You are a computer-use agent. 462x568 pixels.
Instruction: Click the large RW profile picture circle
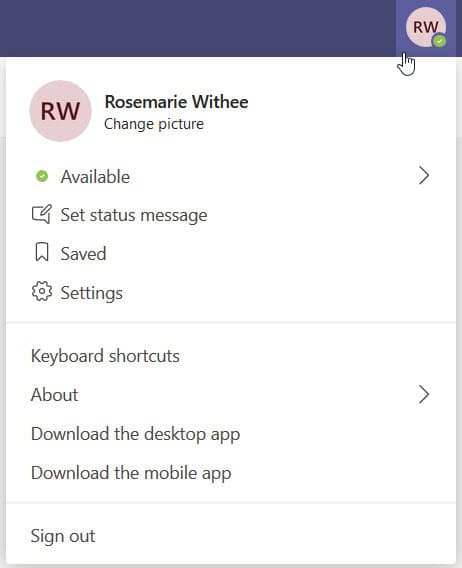(x=61, y=111)
